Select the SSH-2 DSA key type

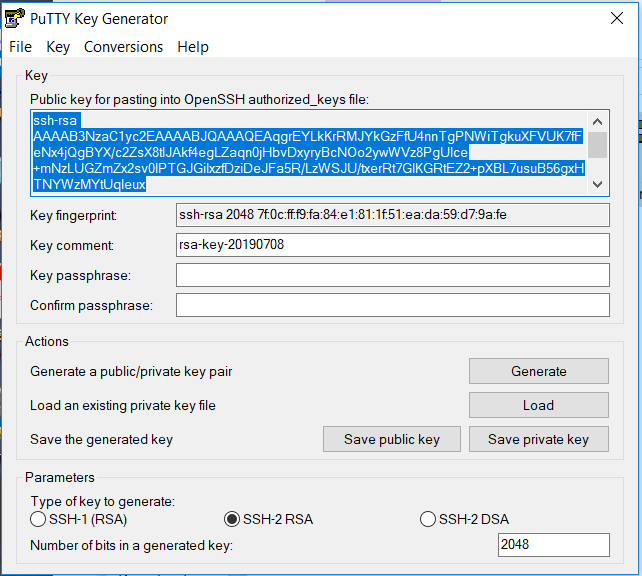click(x=428, y=519)
